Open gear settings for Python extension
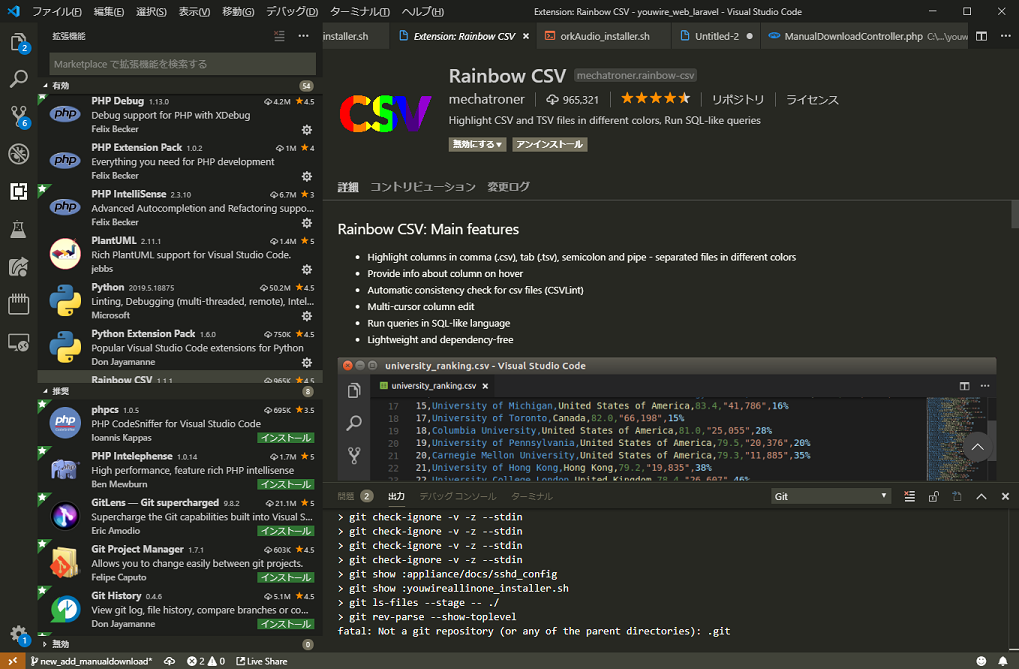 click(307, 316)
